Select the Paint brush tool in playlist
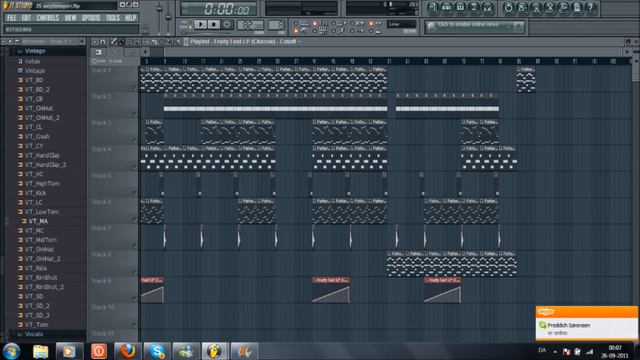 pyautogui.click(x=121, y=42)
